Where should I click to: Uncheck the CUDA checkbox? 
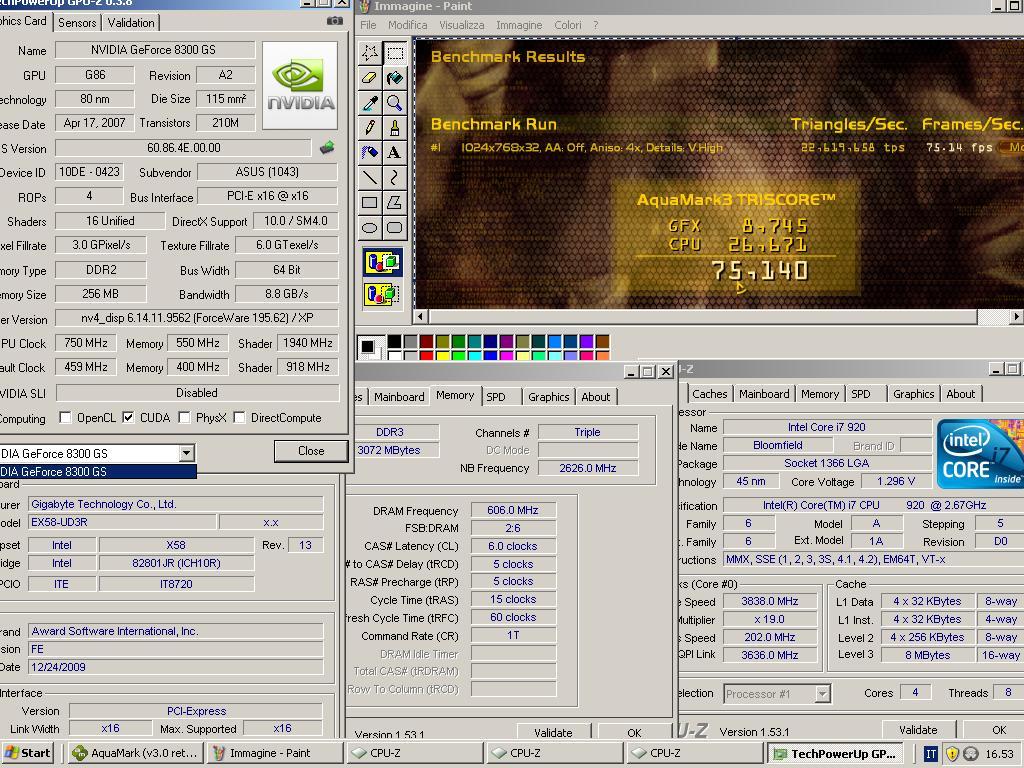point(129,417)
